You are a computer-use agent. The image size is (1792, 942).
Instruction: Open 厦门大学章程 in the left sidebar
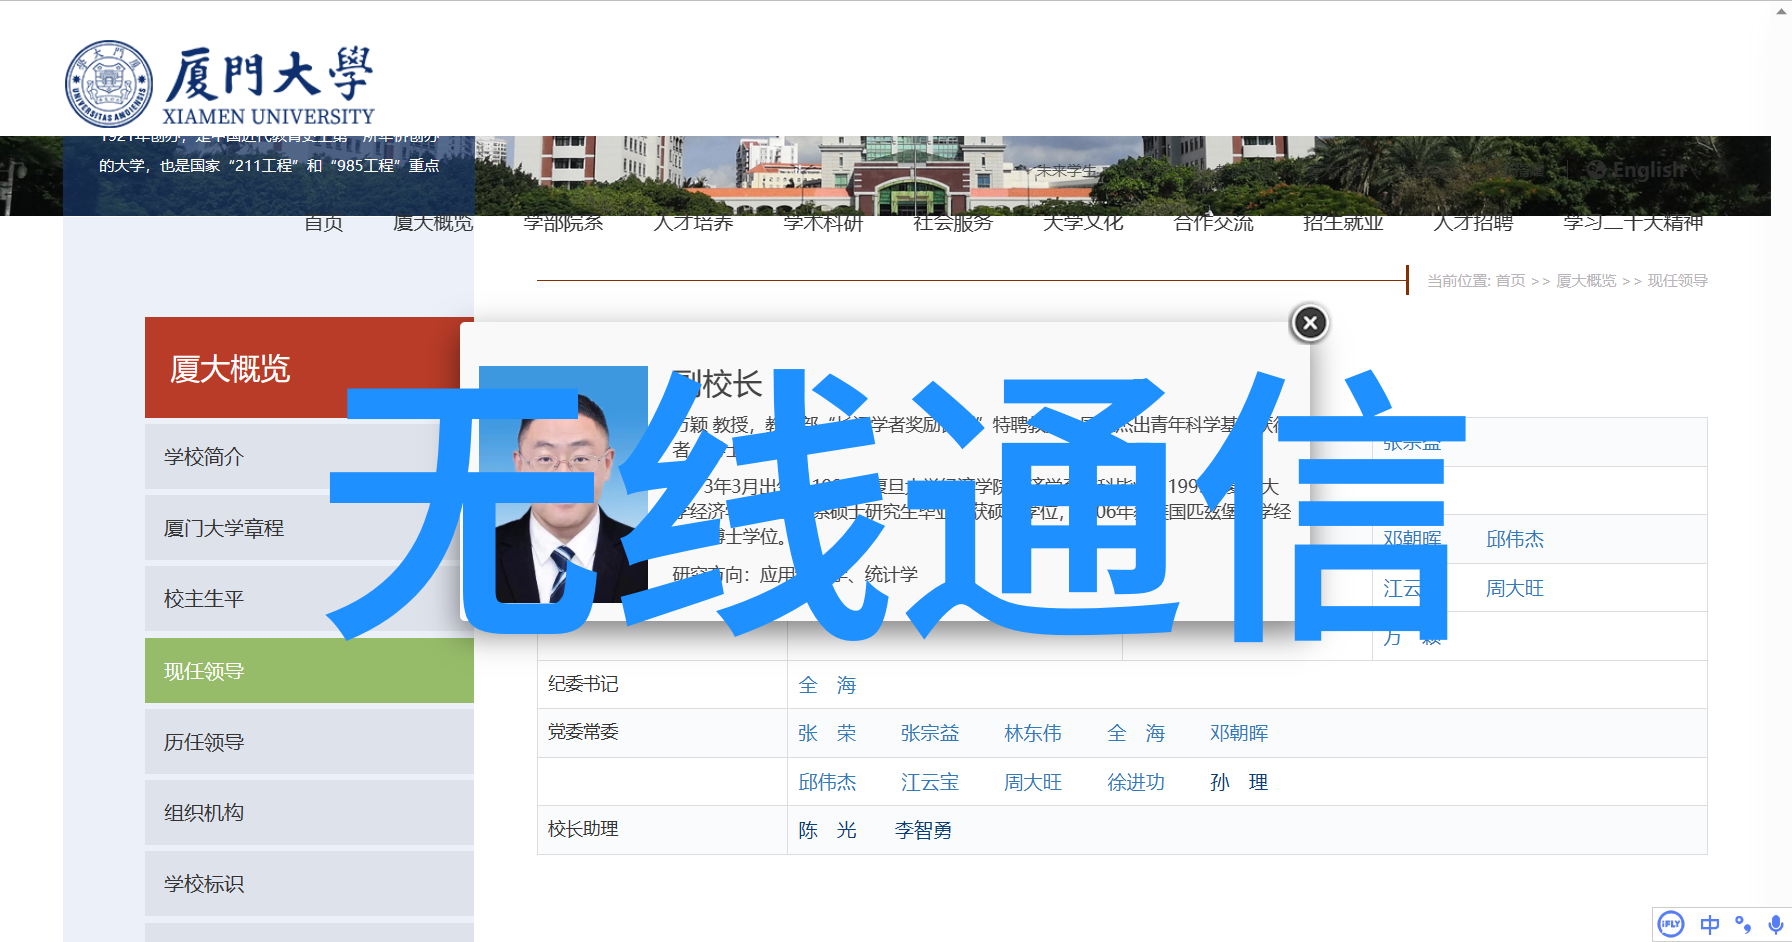(309, 528)
